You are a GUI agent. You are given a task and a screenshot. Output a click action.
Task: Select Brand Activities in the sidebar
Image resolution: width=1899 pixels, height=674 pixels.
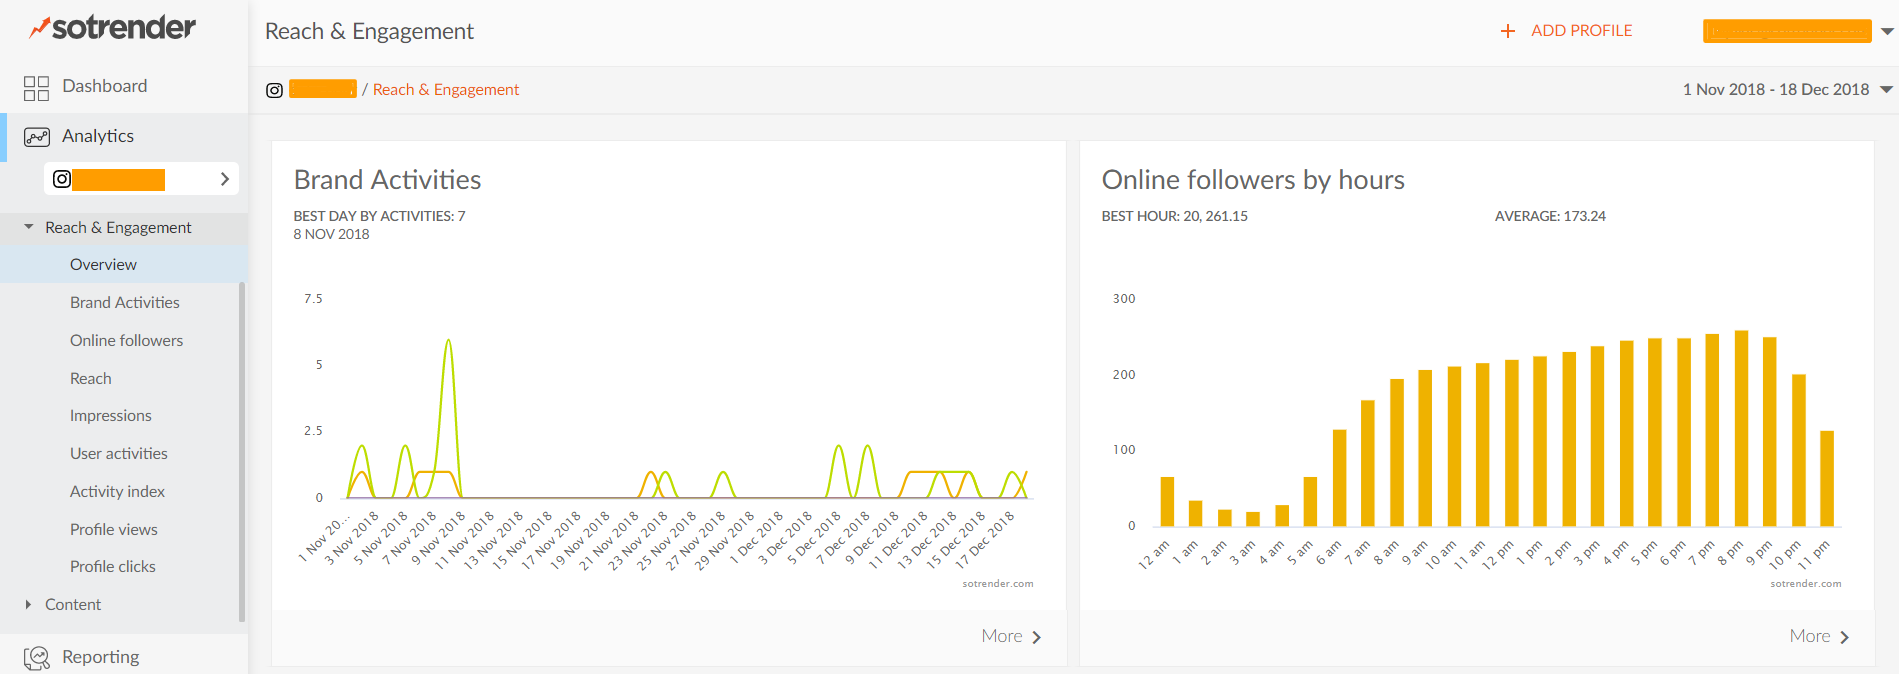tap(125, 302)
